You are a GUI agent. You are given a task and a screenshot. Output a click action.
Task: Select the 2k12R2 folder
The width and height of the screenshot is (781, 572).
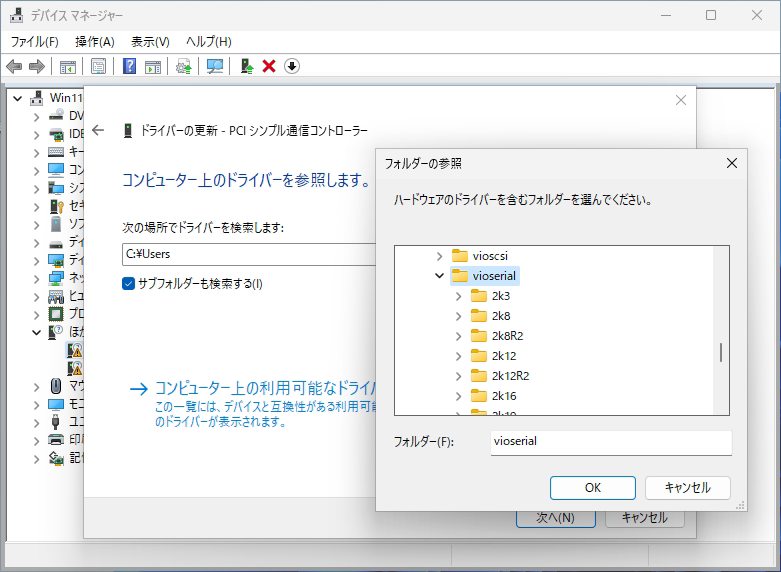(x=500, y=376)
